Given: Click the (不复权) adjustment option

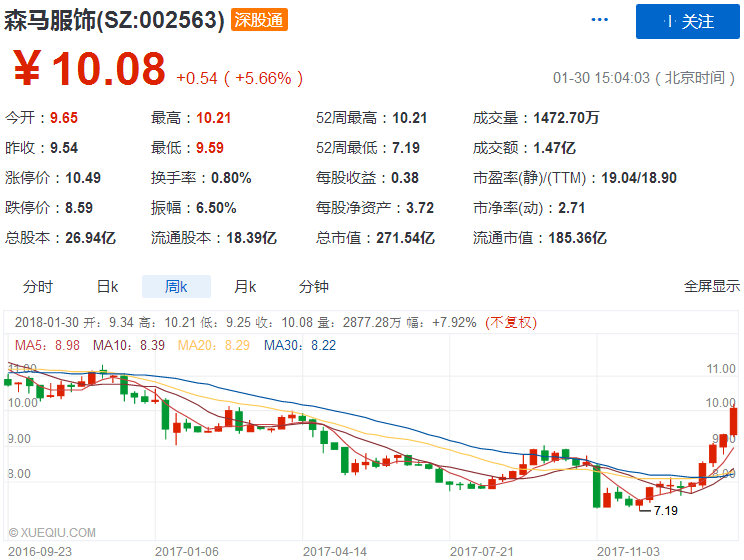Looking at the screenshot, I should pos(511,323).
